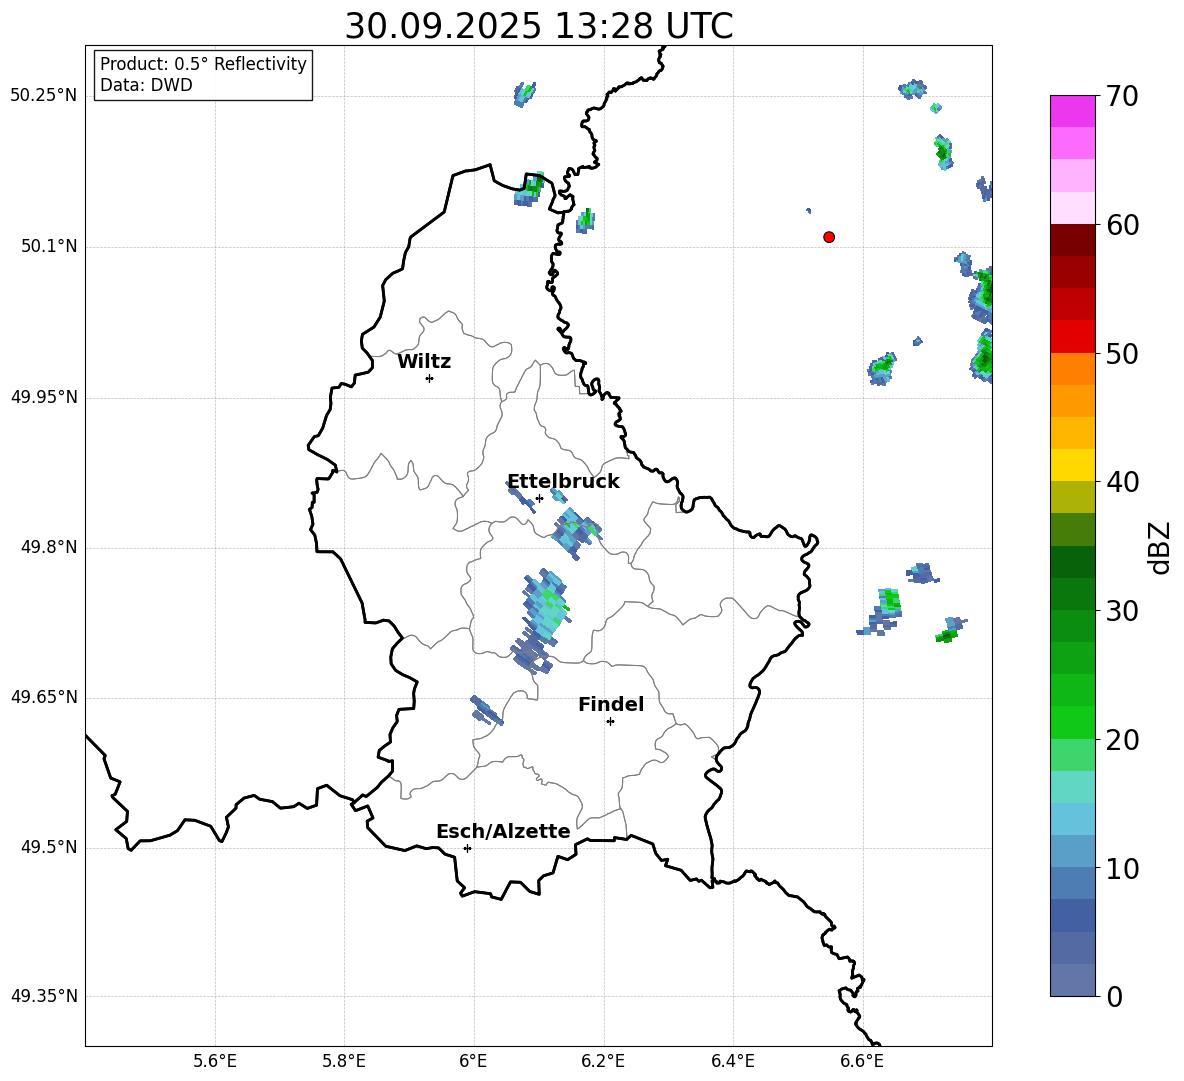
Task: Click the 49.8°N latitude label
Action: 49,547
